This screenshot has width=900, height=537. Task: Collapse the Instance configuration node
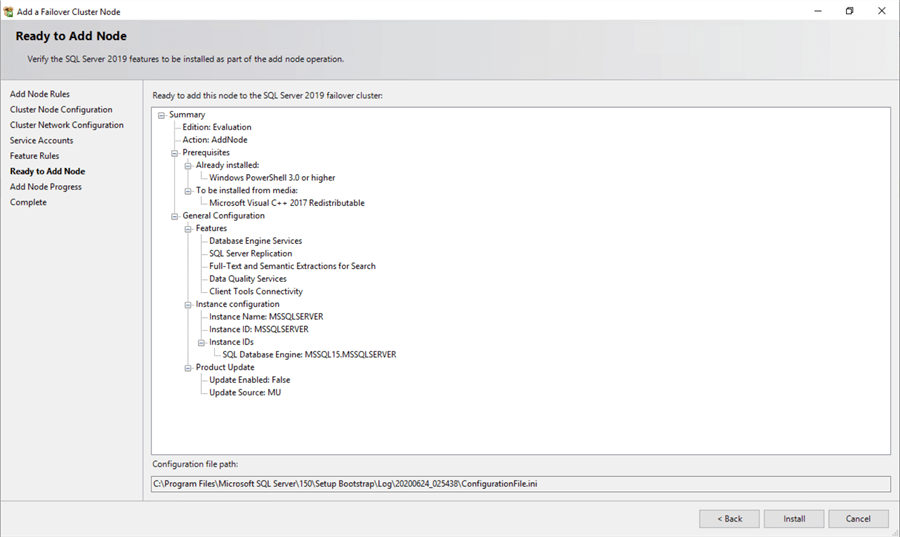point(188,305)
